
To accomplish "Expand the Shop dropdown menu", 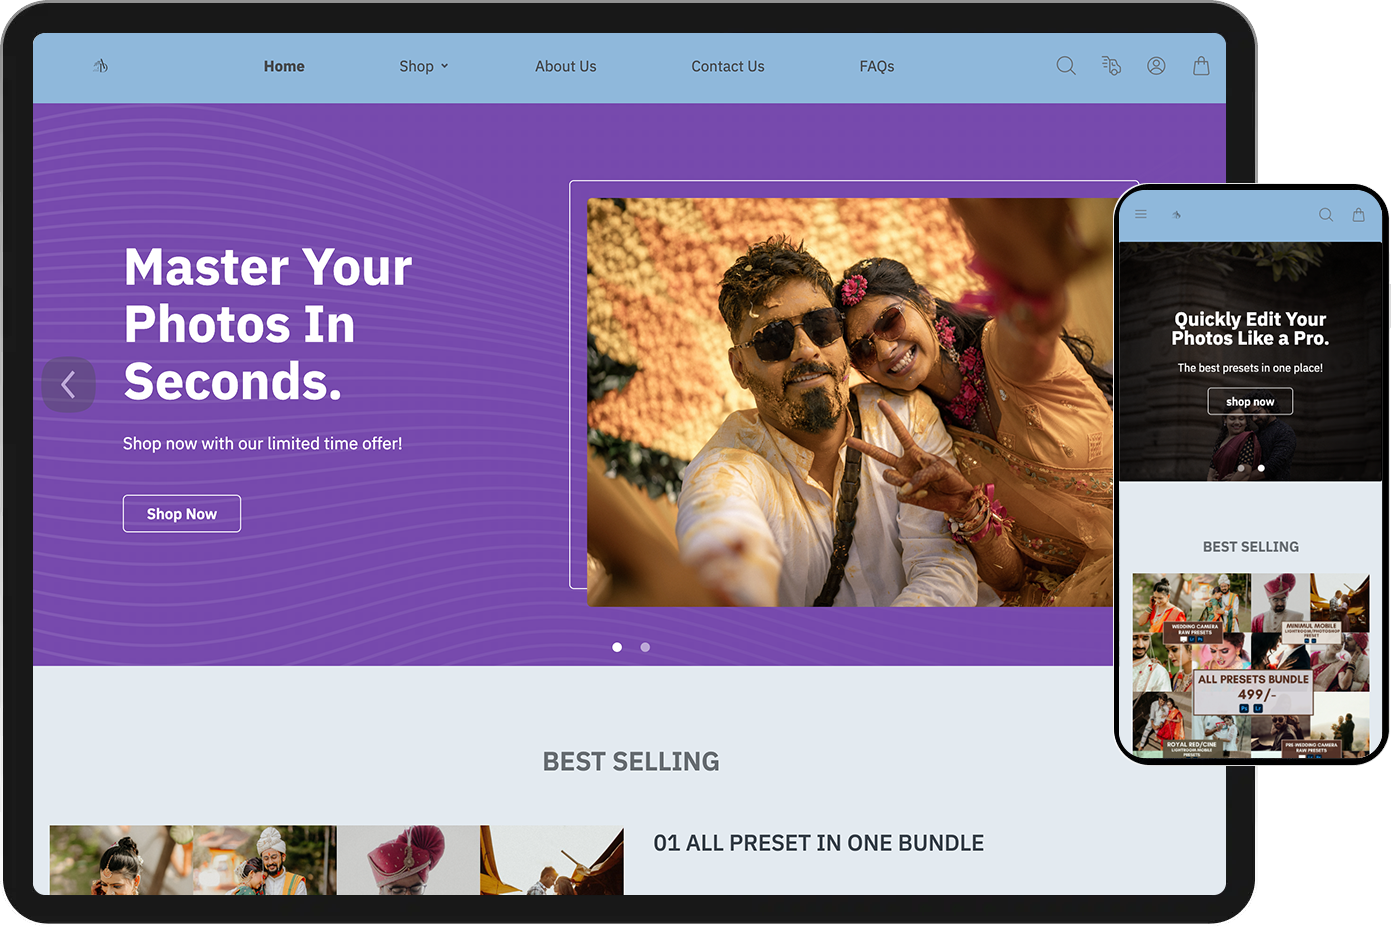I will [x=423, y=66].
